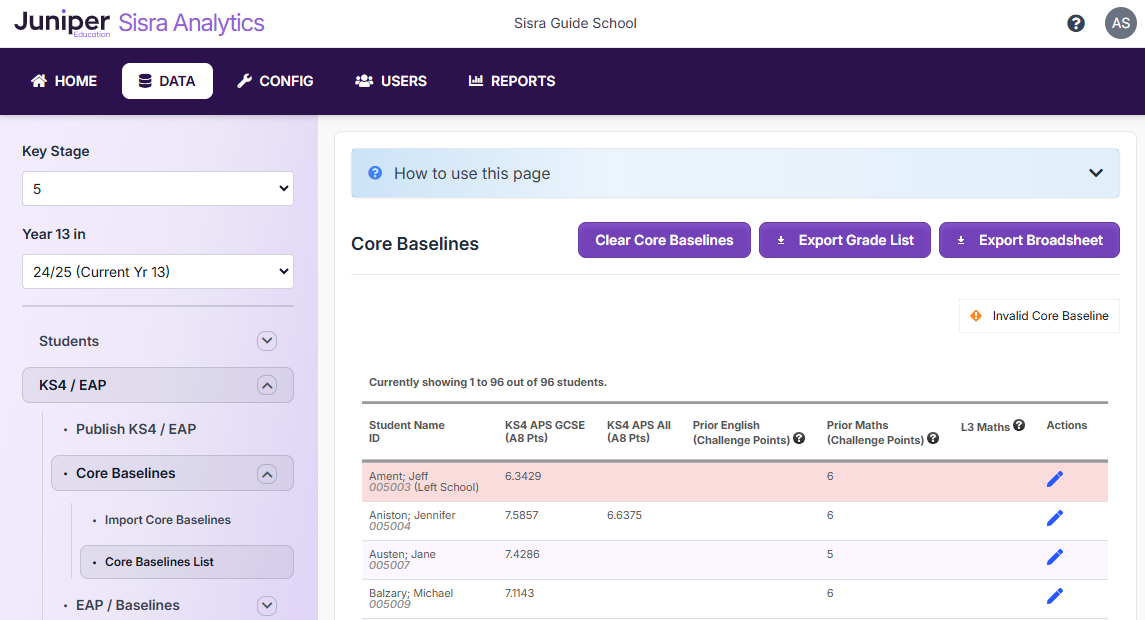Image resolution: width=1145 pixels, height=620 pixels.
Task: Click Prior Maths help question mark icon
Action: 933,439
